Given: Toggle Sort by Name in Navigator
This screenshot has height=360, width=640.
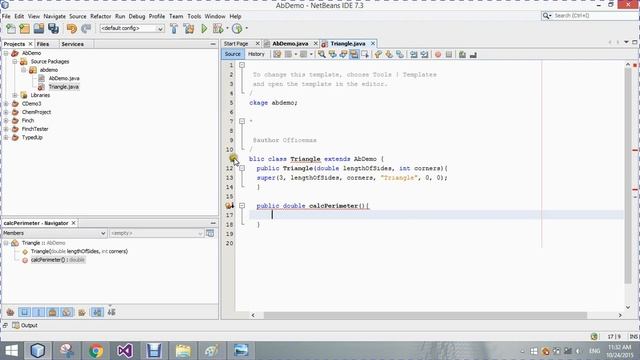Looking at the screenshot, I should coord(97,312).
